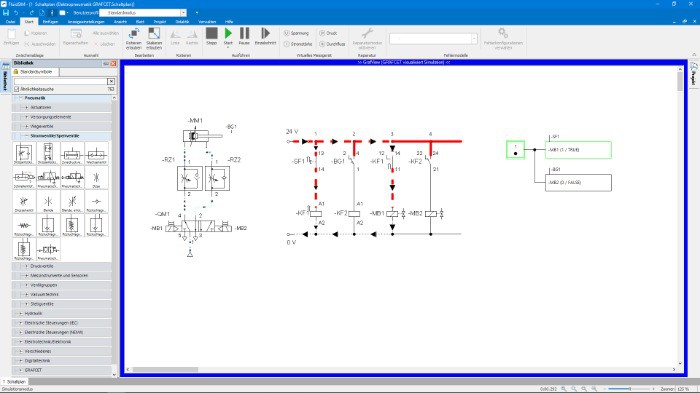Switch to the Didaktik ribbon tab

coord(182,21)
